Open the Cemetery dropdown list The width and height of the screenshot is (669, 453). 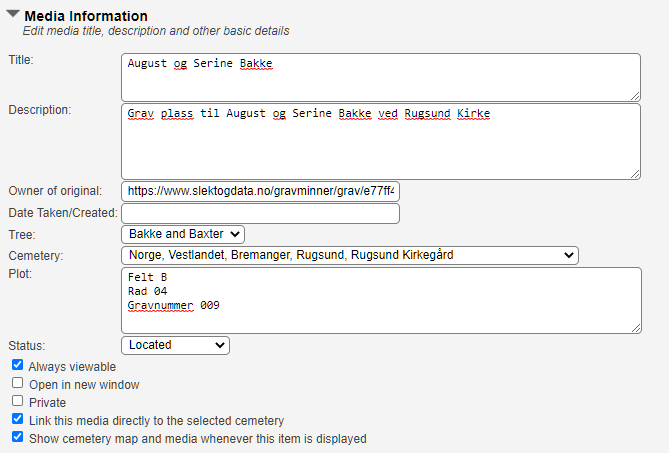coord(349,255)
